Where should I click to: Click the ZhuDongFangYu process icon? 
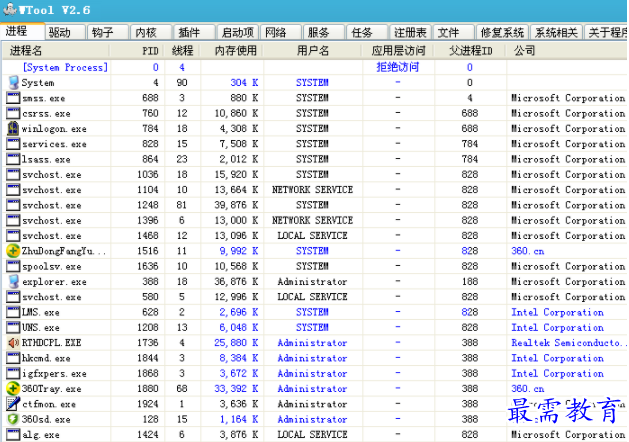[x=13, y=251]
